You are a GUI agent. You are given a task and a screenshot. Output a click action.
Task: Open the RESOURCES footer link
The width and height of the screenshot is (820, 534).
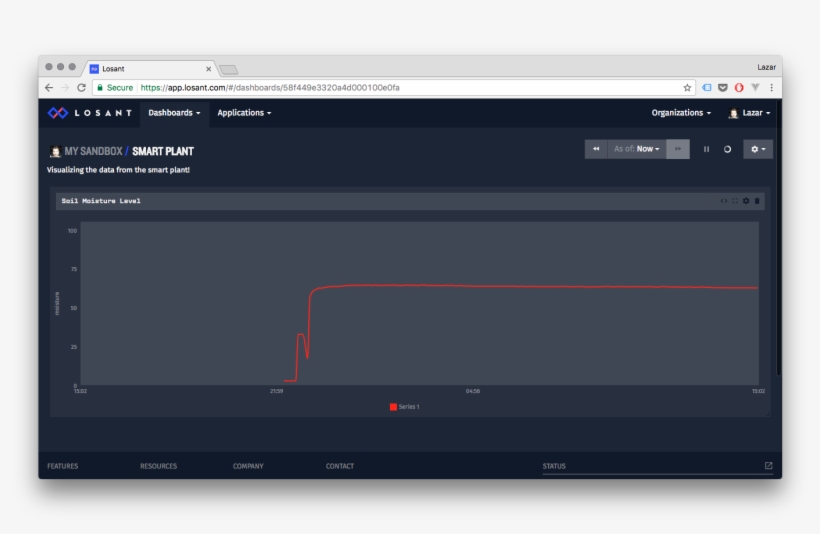click(158, 466)
